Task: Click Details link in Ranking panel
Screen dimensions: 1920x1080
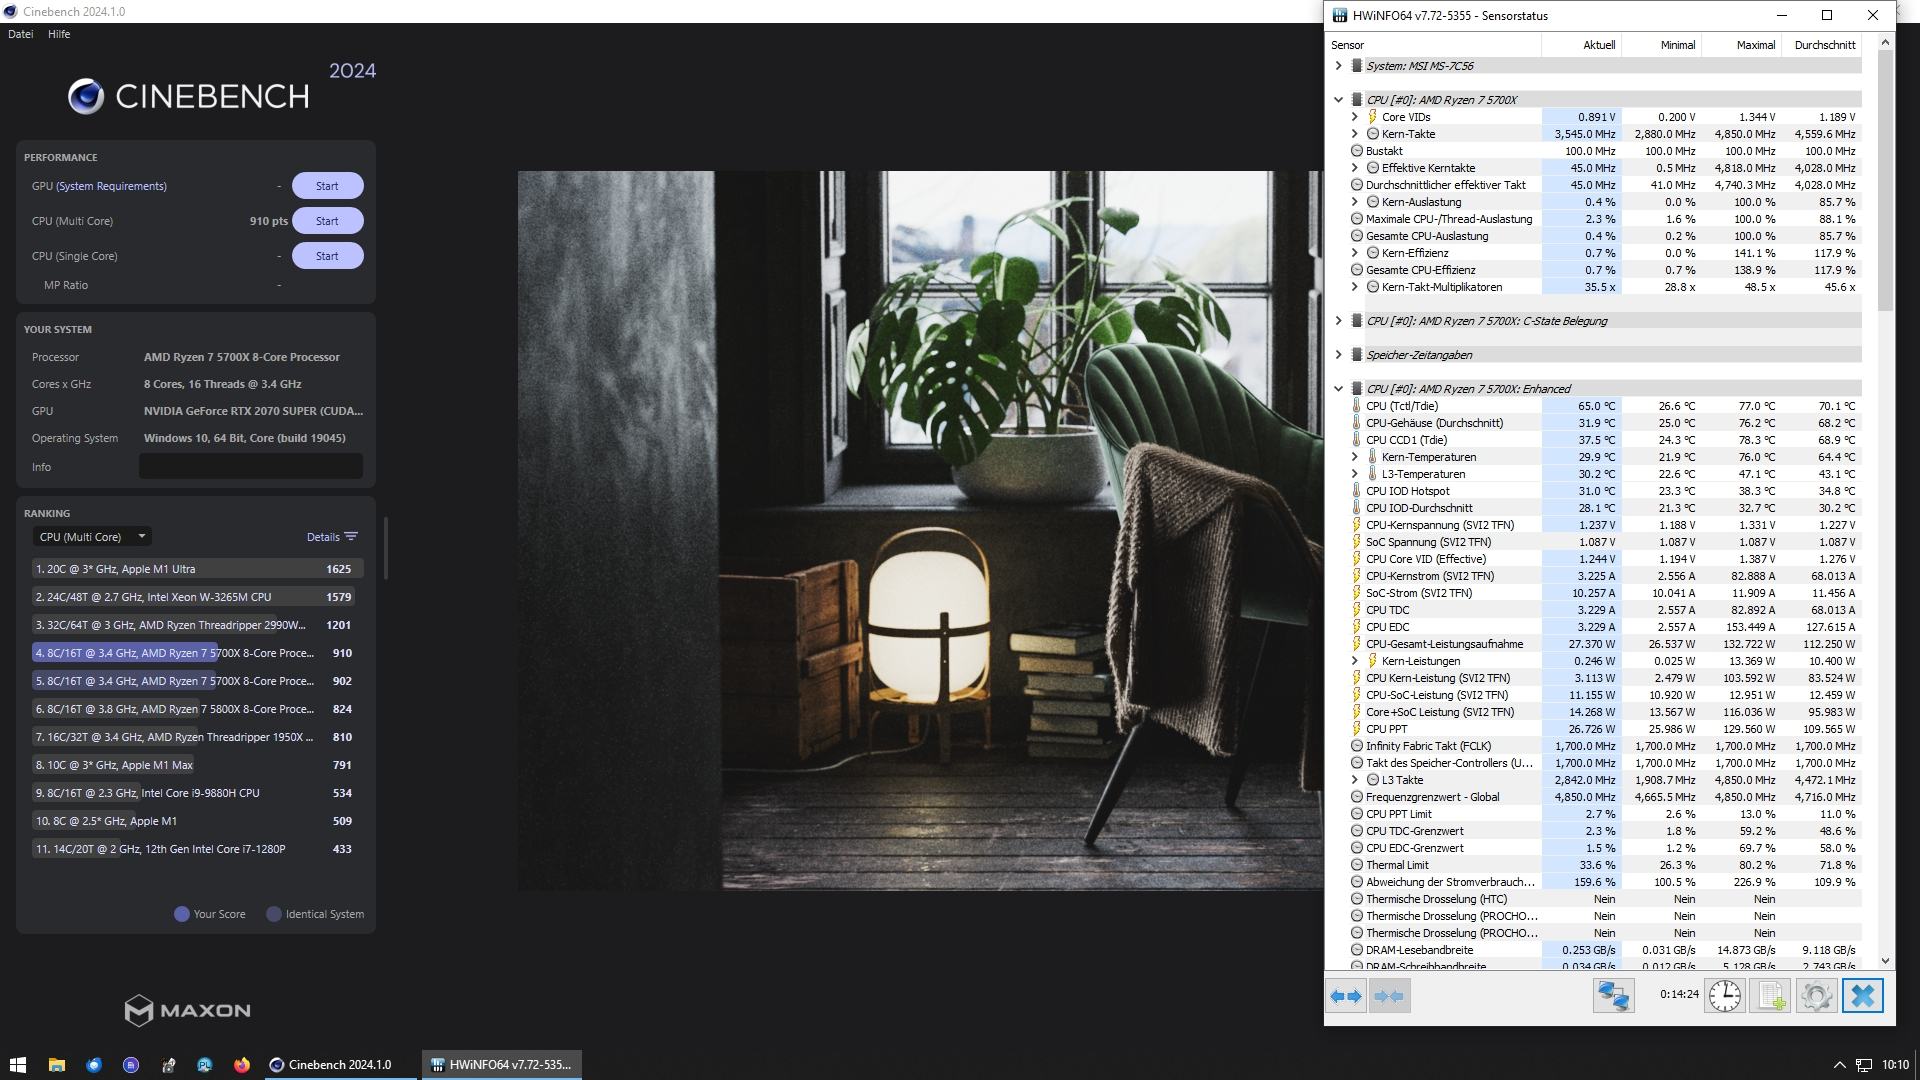Action: click(323, 537)
